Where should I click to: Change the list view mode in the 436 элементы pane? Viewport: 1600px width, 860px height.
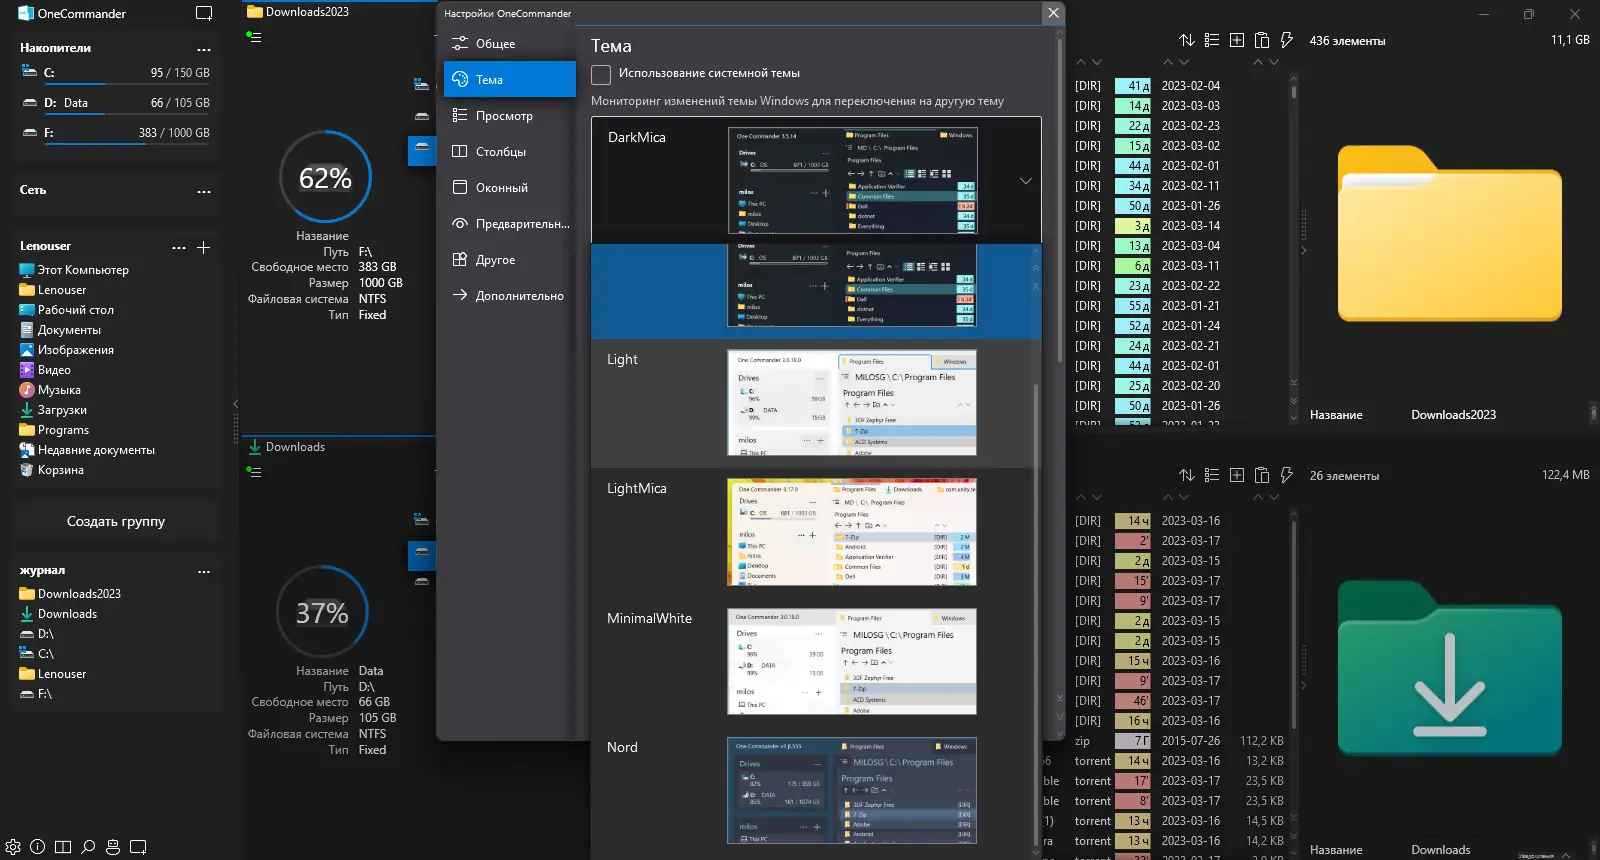click(1212, 40)
